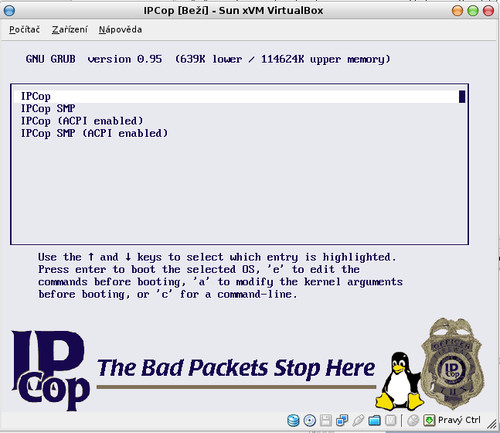Open the Nápověda menu
Viewport: 500px width, 433px height.
click(120, 30)
